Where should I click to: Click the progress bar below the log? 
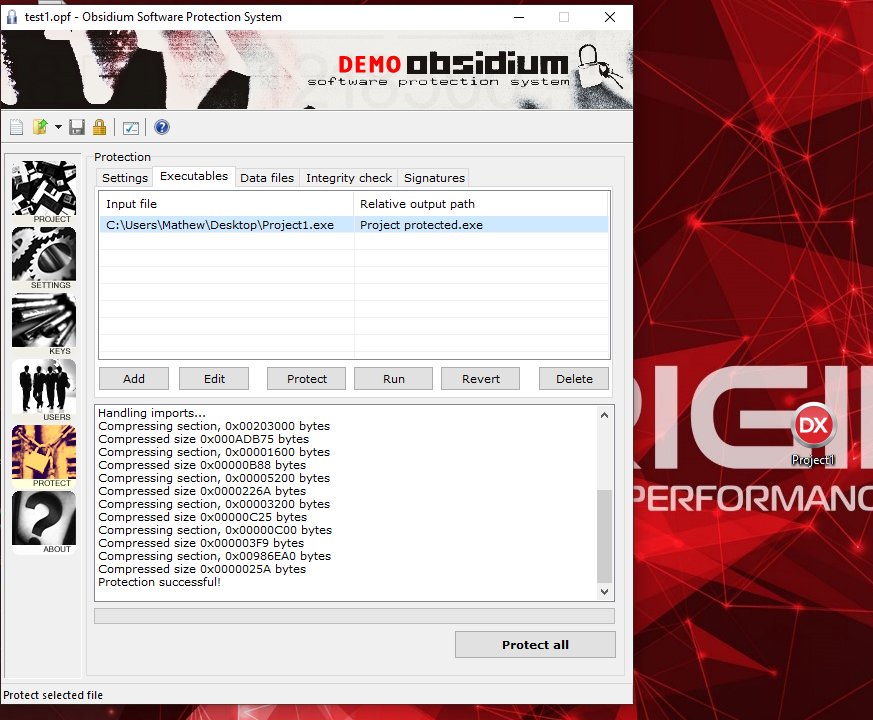point(355,616)
